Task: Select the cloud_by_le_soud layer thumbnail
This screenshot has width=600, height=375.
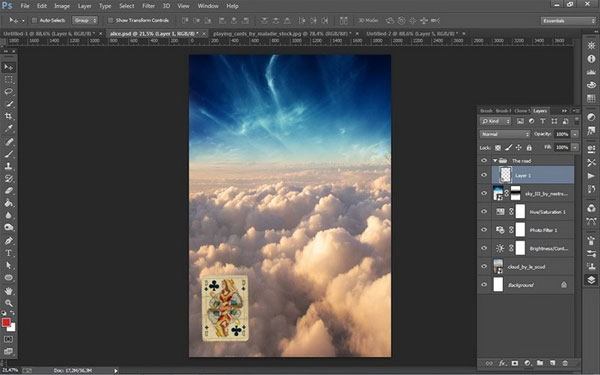Action: click(x=498, y=266)
